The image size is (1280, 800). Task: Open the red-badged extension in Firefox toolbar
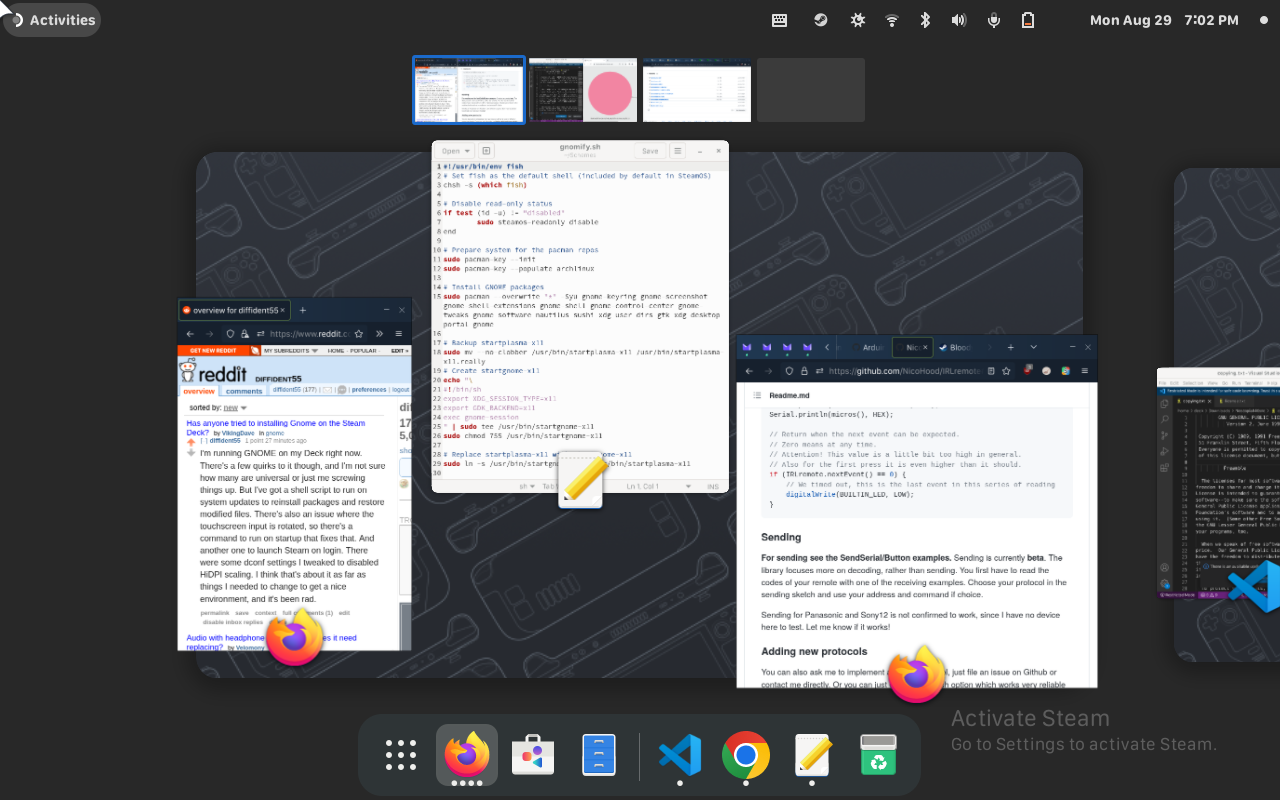pos(1027,371)
